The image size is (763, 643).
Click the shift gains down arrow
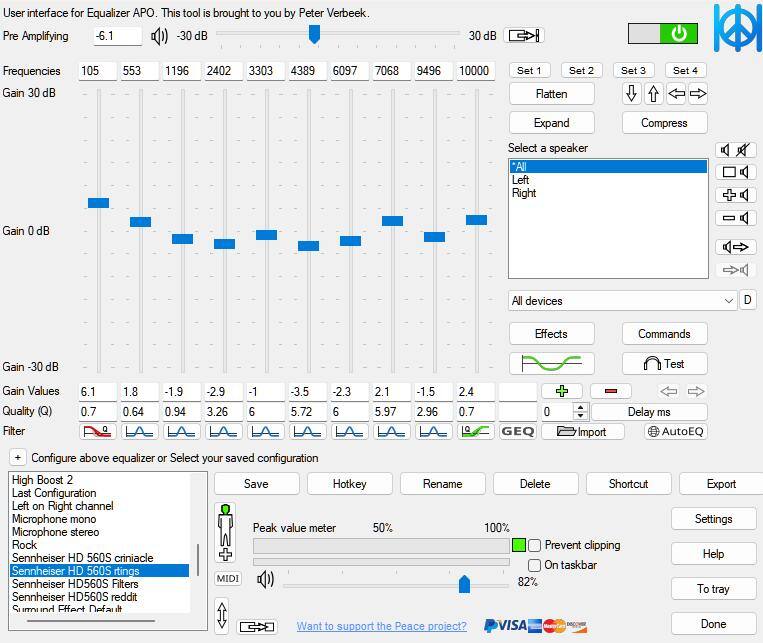point(631,94)
